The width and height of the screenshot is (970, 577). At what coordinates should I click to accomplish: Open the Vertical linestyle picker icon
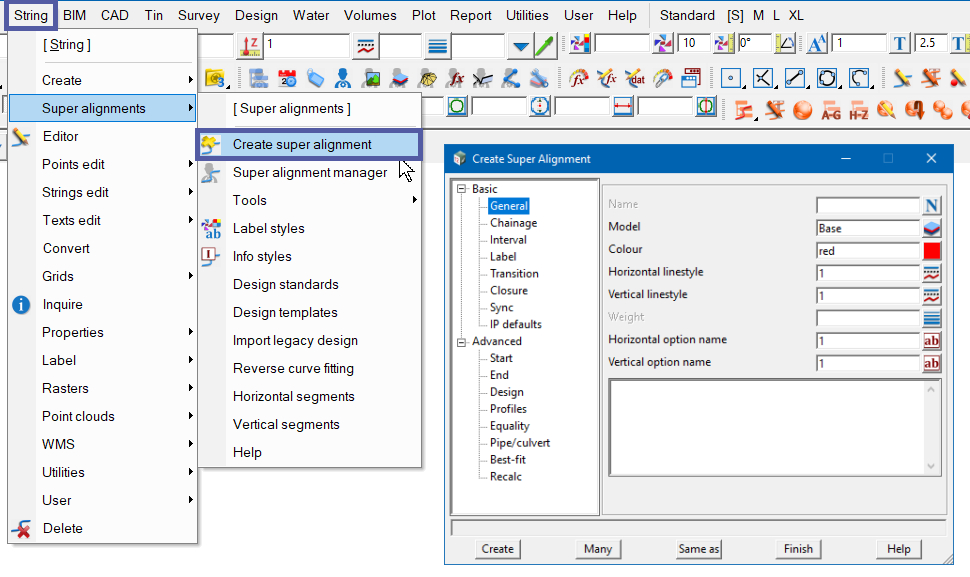pyautogui.click(x=932, y=295)
